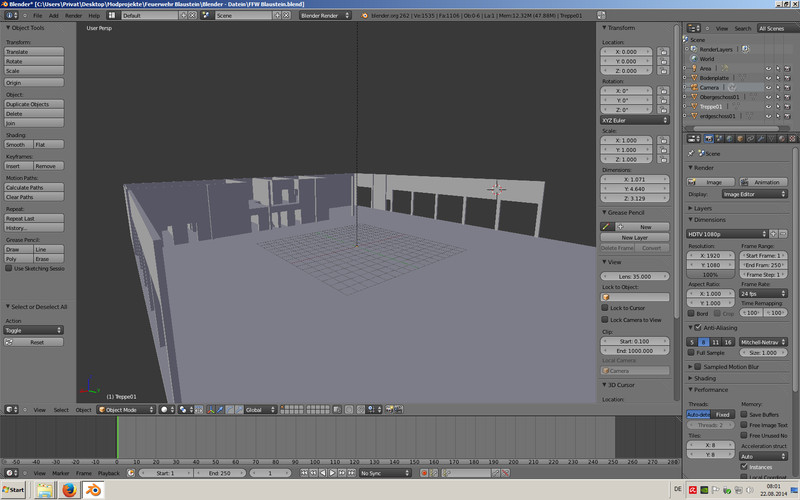Viewport: 800px width, 500px height.
Task: Click the record keyframe button in timeline
Action: pyautogui.click(x=423, y=472)
